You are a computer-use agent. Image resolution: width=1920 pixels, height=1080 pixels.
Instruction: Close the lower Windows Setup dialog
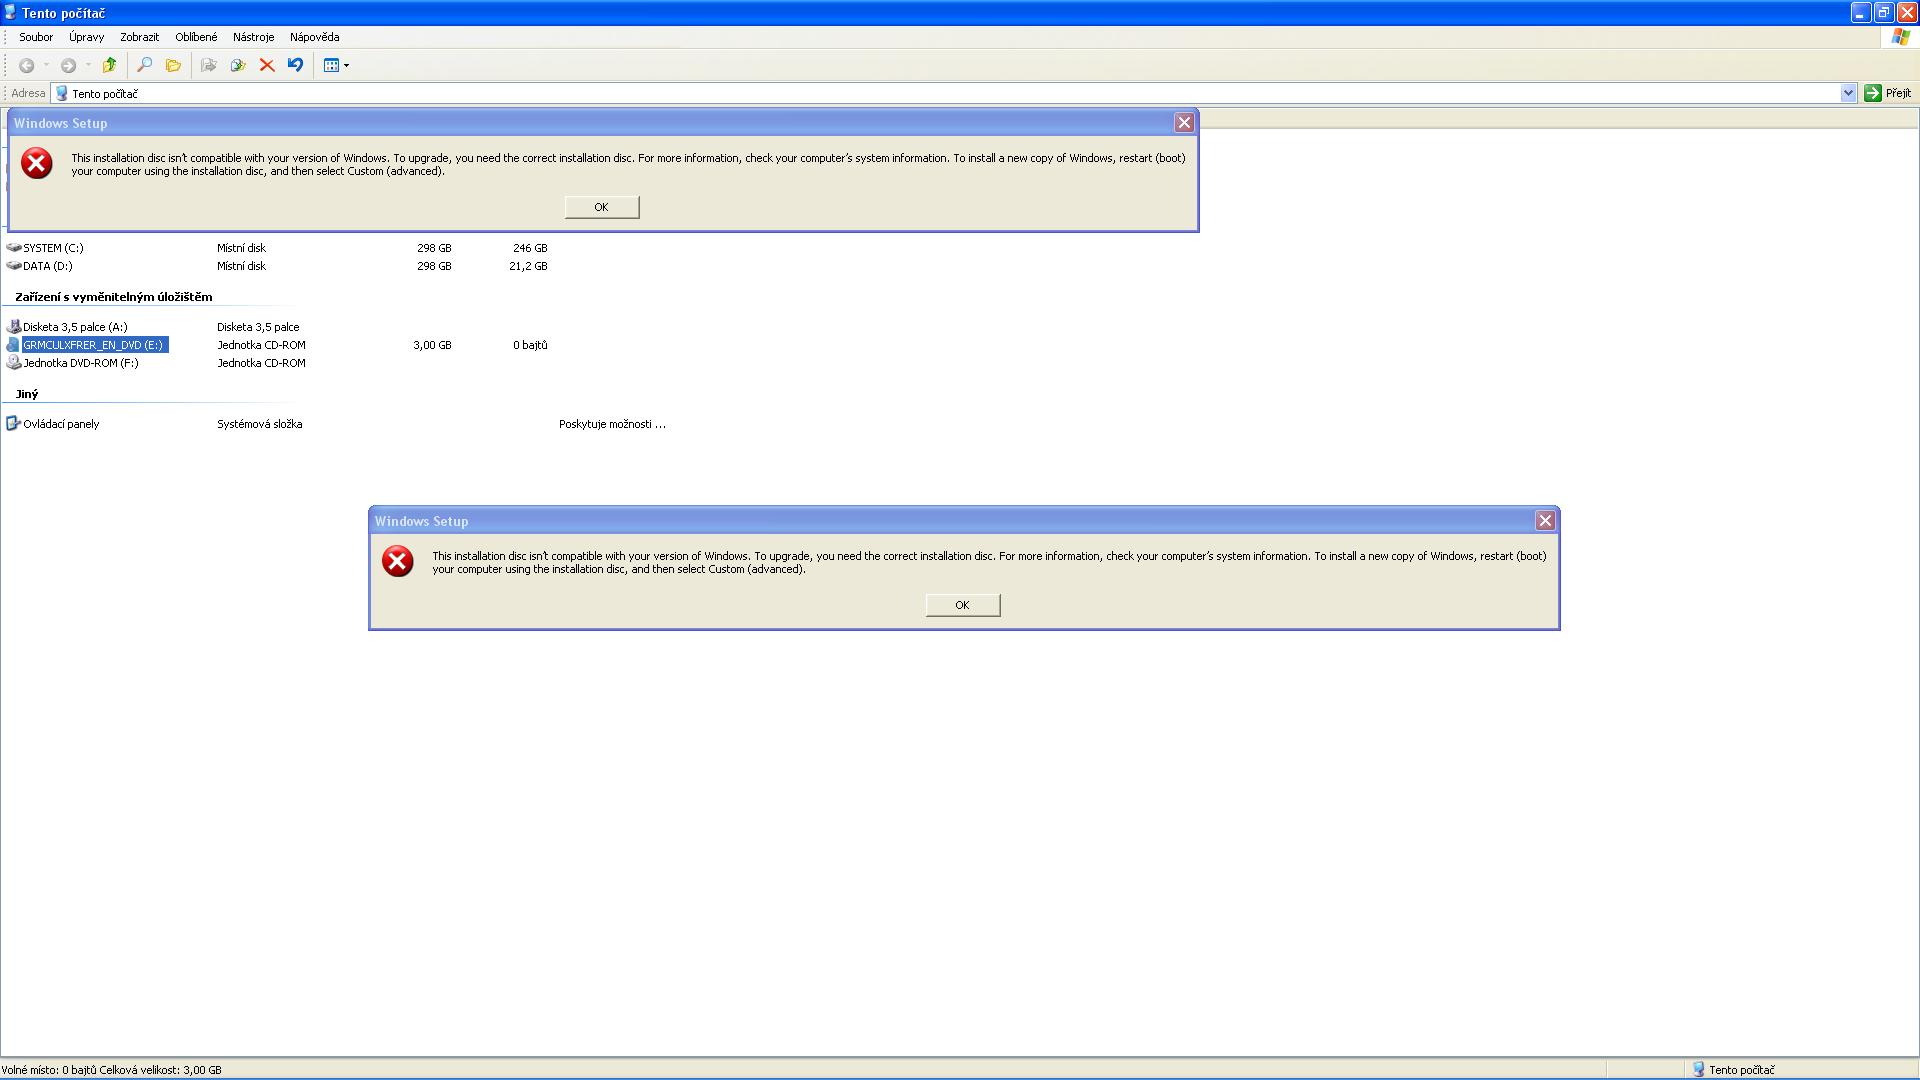[1545, 521]
